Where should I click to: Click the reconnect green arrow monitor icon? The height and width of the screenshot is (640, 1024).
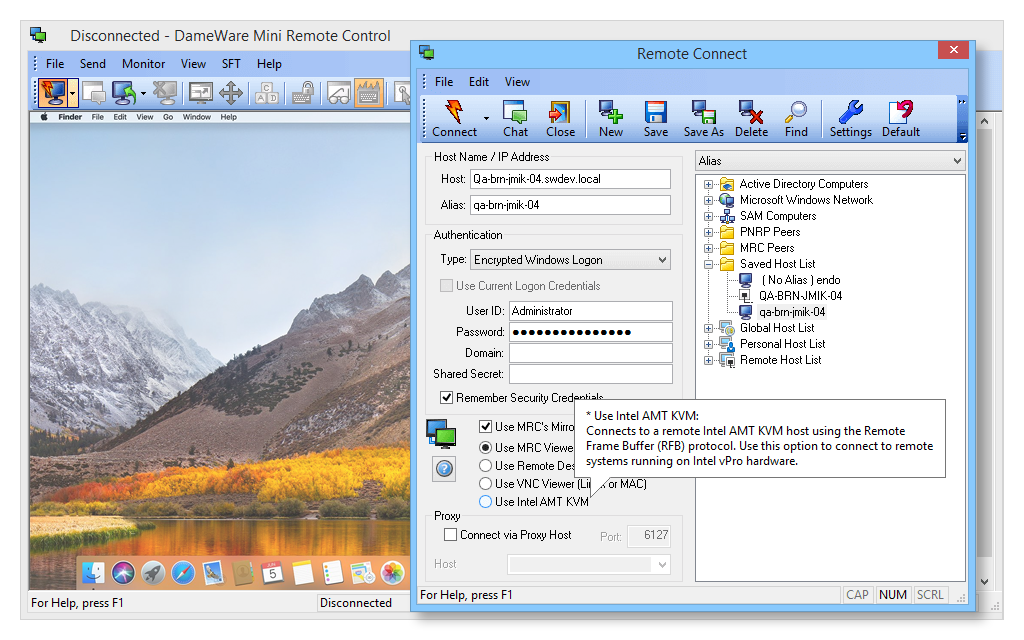(x=124, y=93)
